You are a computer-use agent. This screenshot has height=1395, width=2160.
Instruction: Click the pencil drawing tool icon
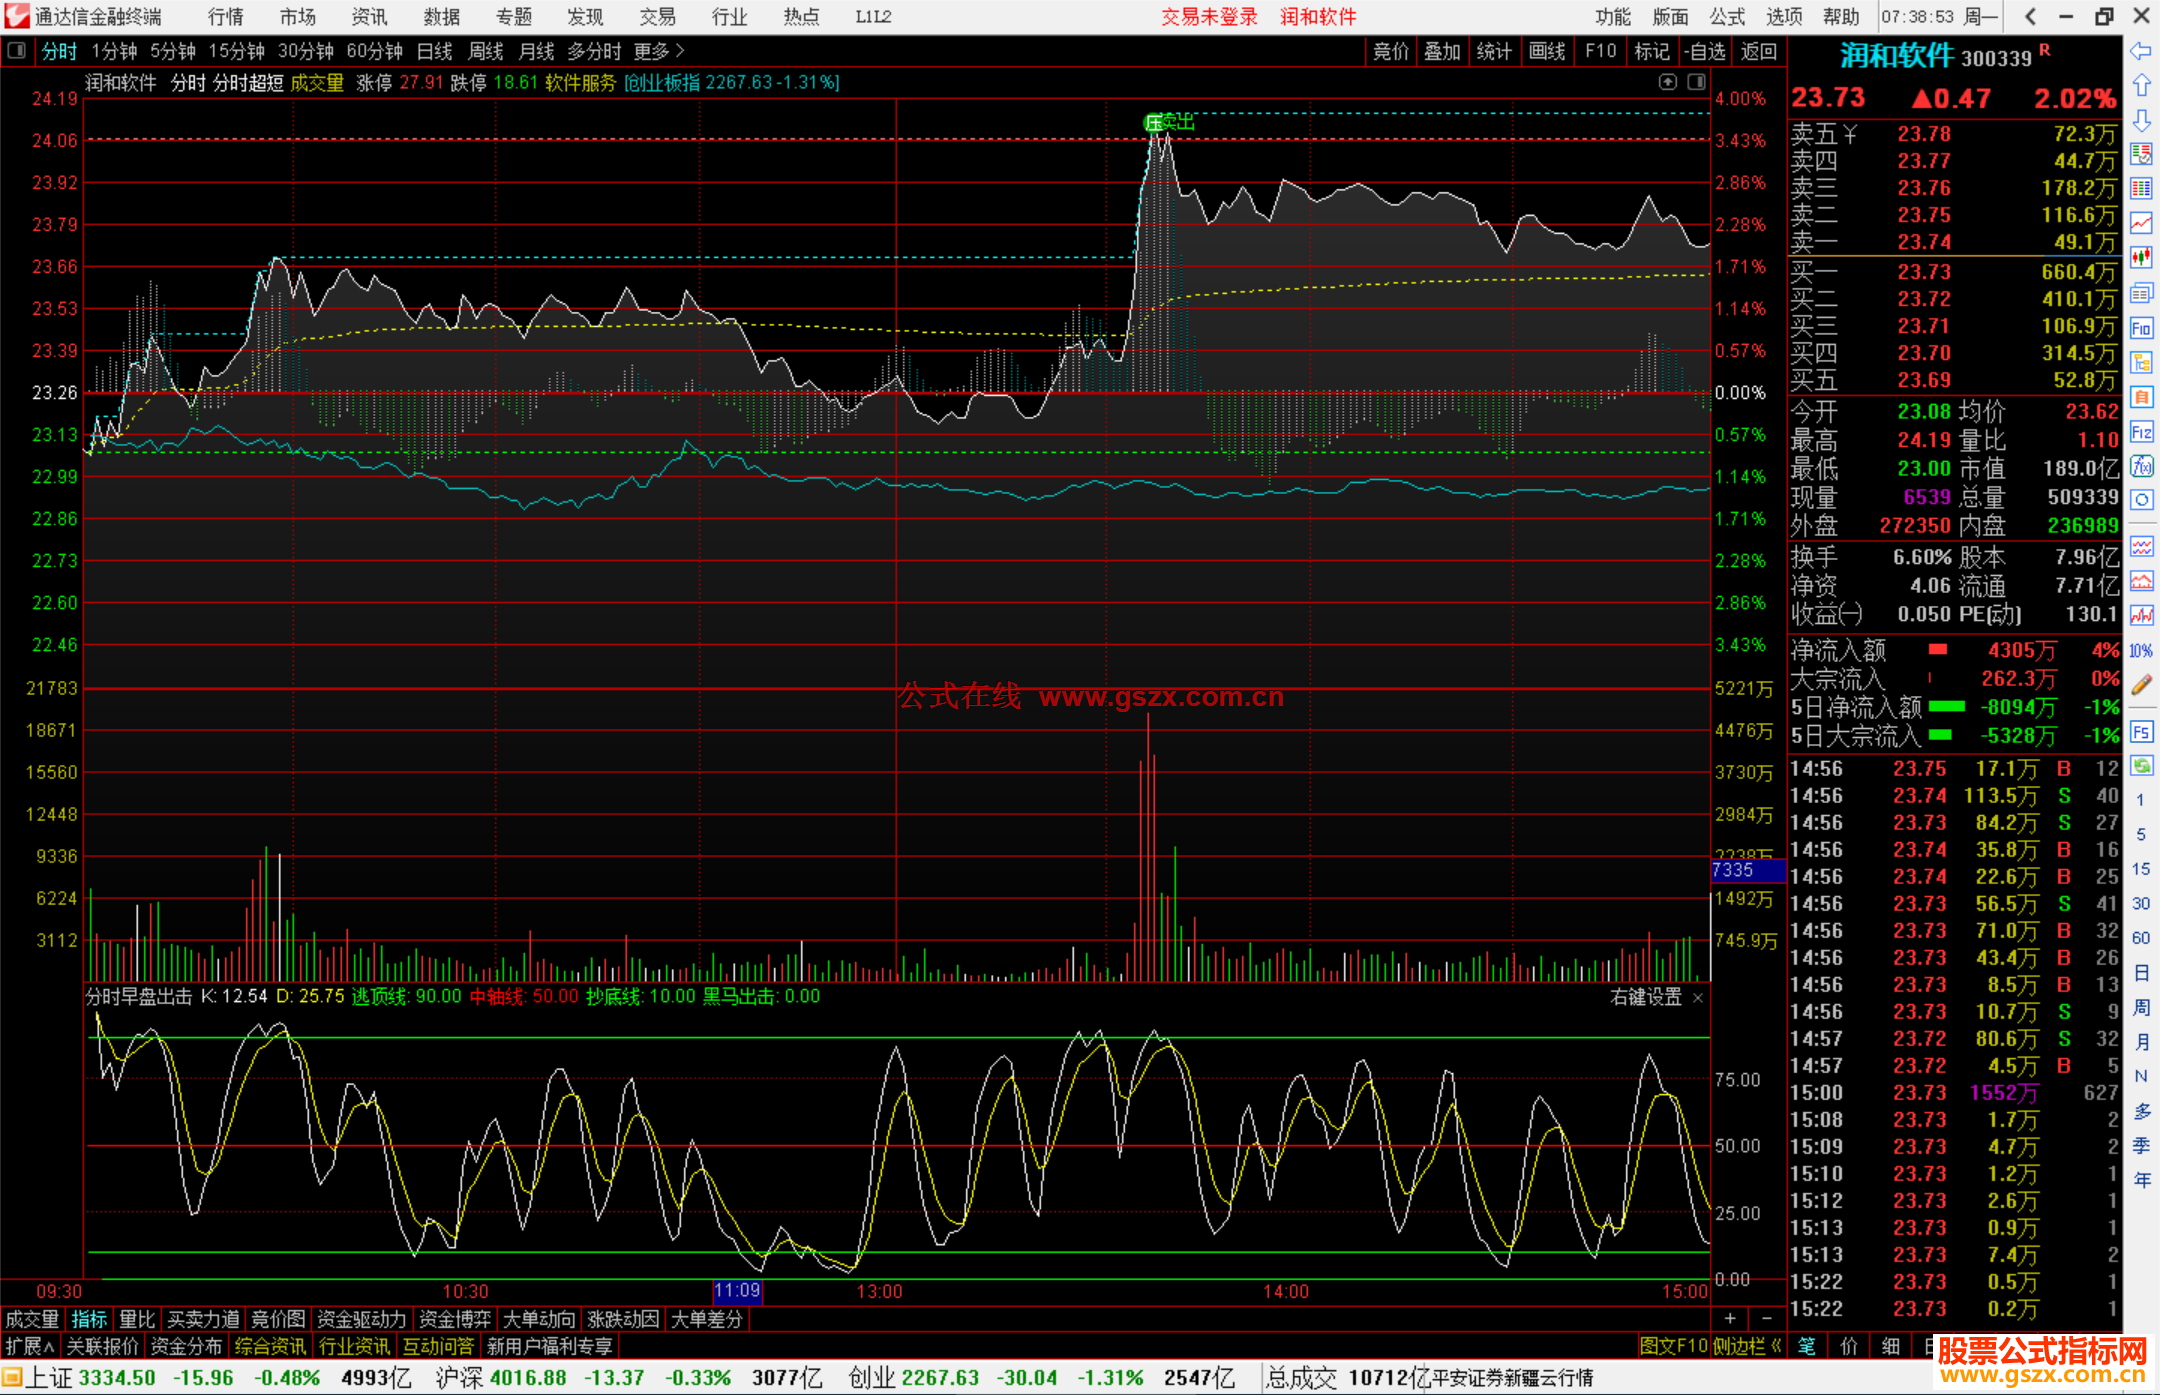(x=2141, y=685)
